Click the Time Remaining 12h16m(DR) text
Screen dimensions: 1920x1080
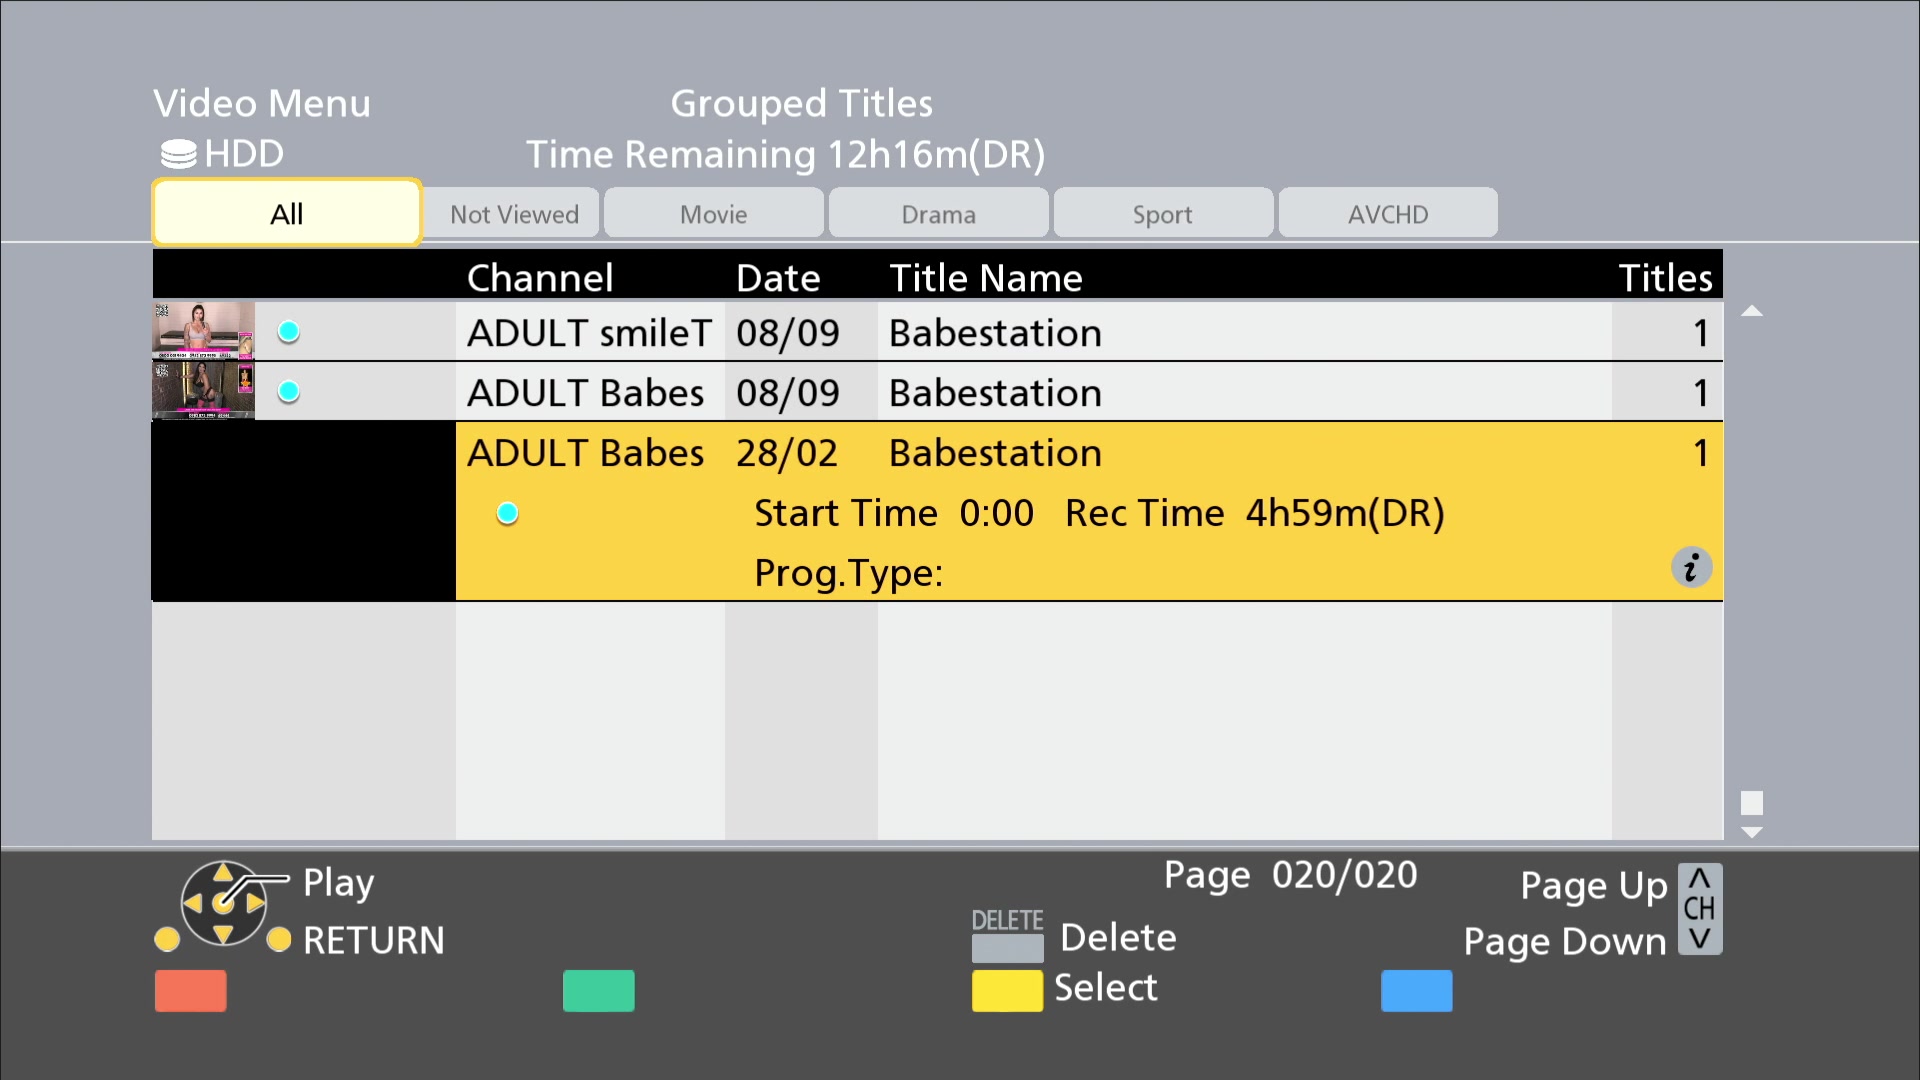coord(786,155)
